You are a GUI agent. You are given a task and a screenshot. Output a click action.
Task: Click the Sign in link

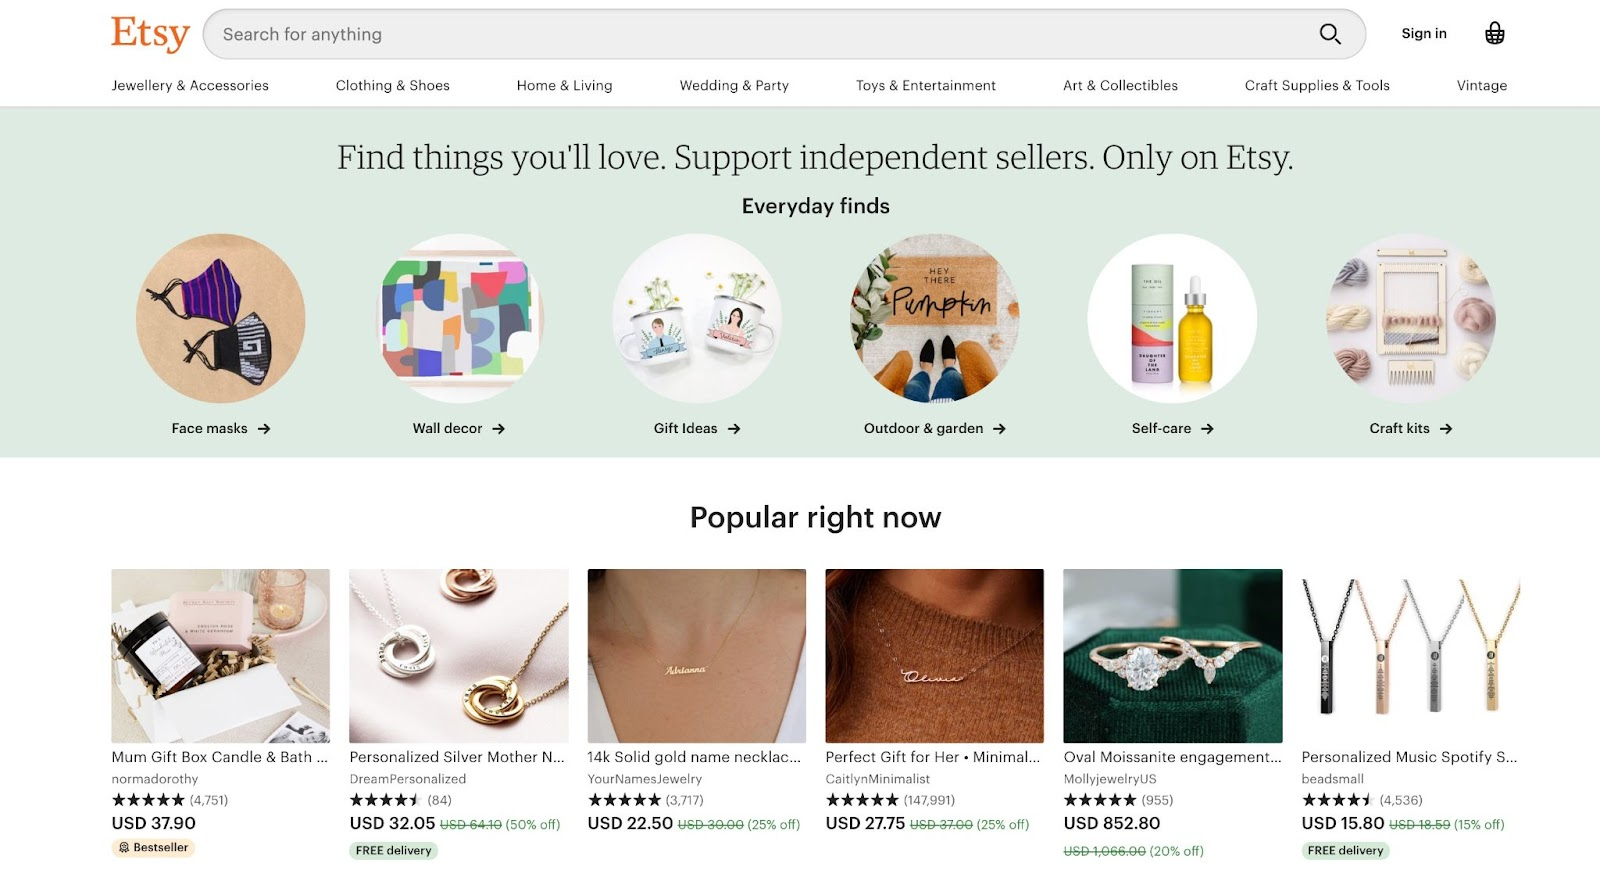point(1423,33)
